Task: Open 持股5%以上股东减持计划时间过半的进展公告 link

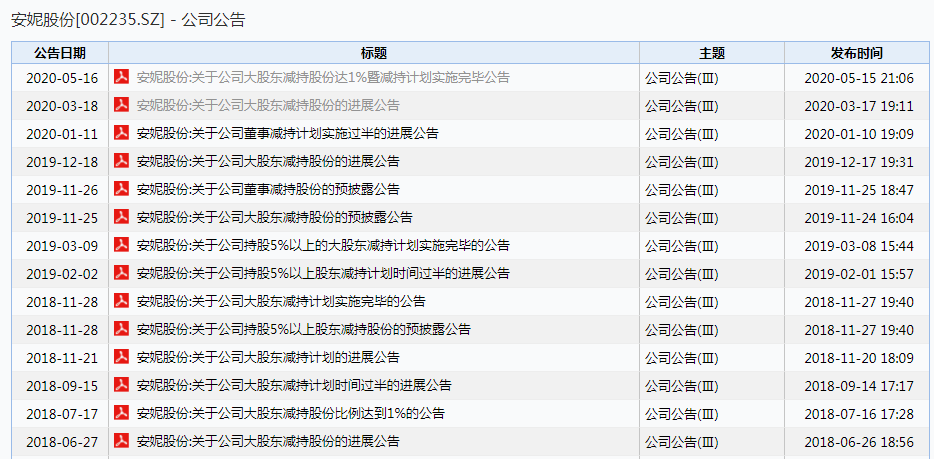Action: [323, 273]
